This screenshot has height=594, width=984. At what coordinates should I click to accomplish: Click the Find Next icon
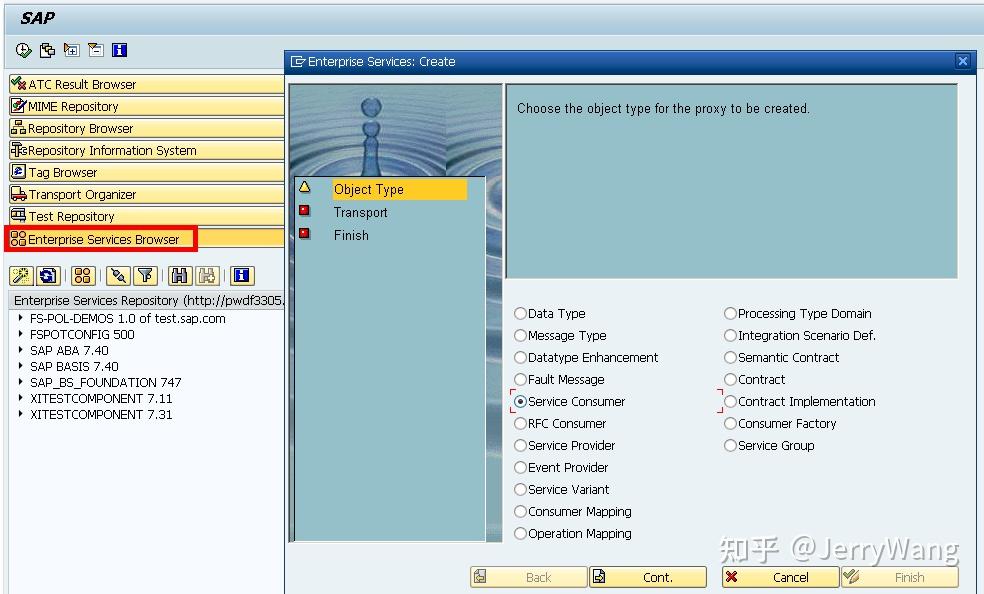pyautogui.click(x=207, y=276)
